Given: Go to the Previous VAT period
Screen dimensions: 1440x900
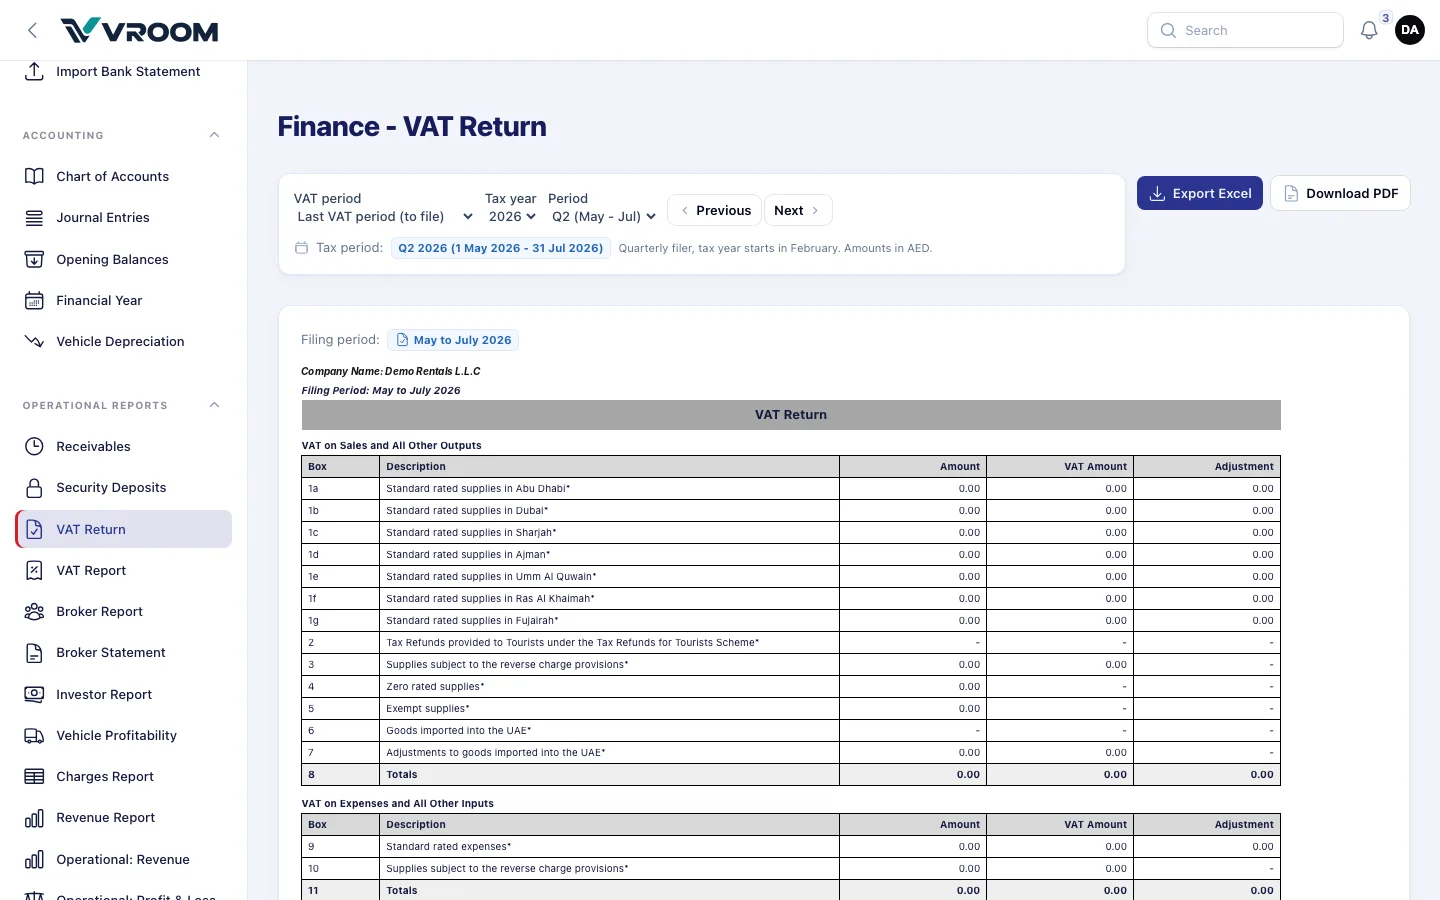Looking at the screenshot, I should click(x=715, y=210).
